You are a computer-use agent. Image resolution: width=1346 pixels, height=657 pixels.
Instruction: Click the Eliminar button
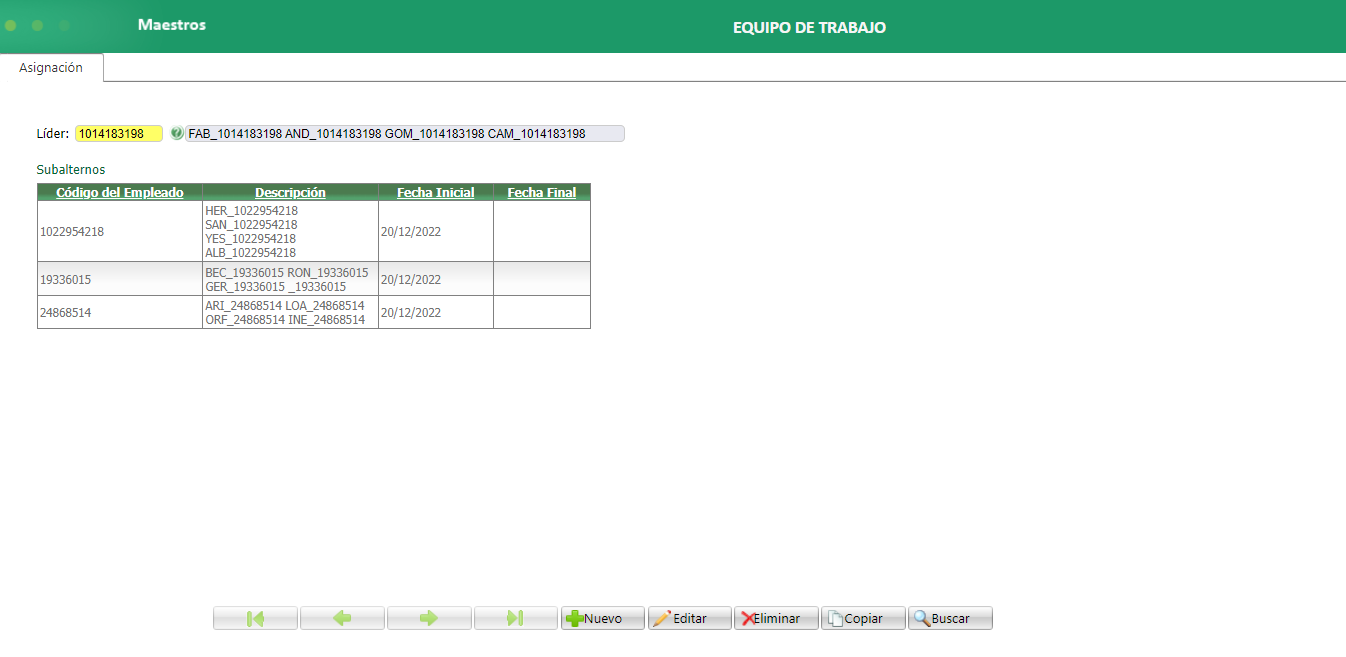coord(777,618)
